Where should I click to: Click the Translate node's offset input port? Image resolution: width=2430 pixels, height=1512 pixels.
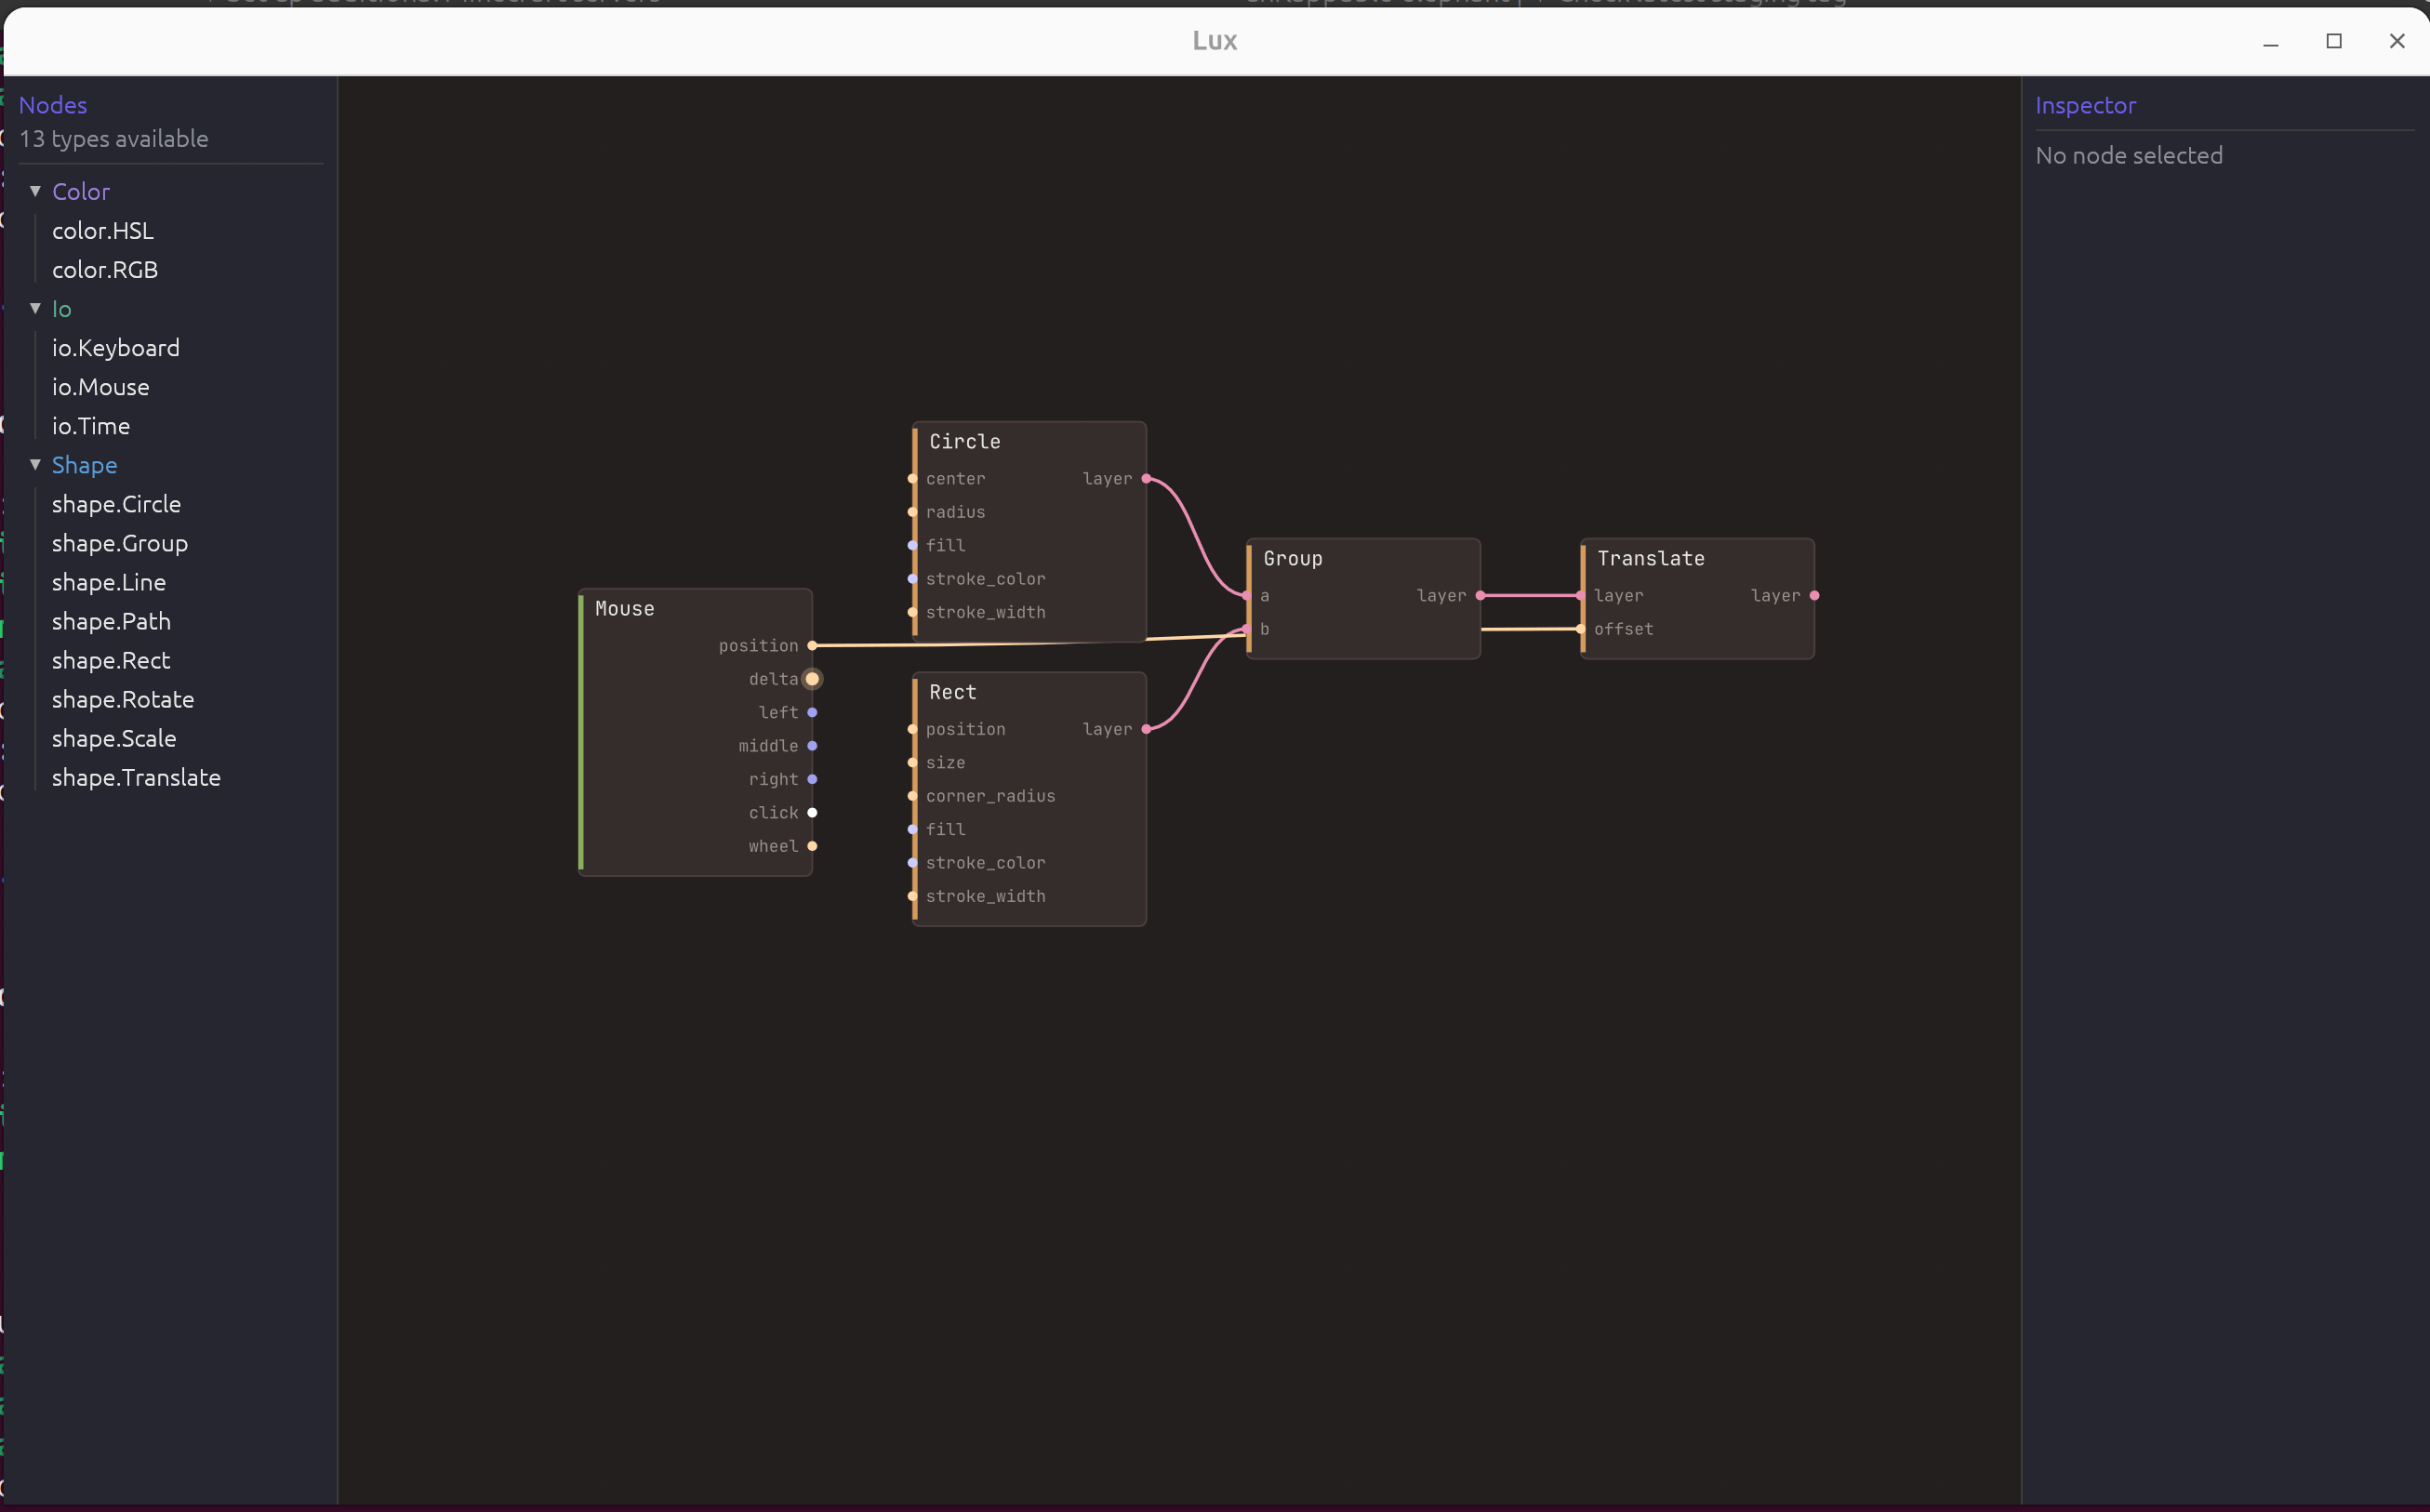(1580, 629)
